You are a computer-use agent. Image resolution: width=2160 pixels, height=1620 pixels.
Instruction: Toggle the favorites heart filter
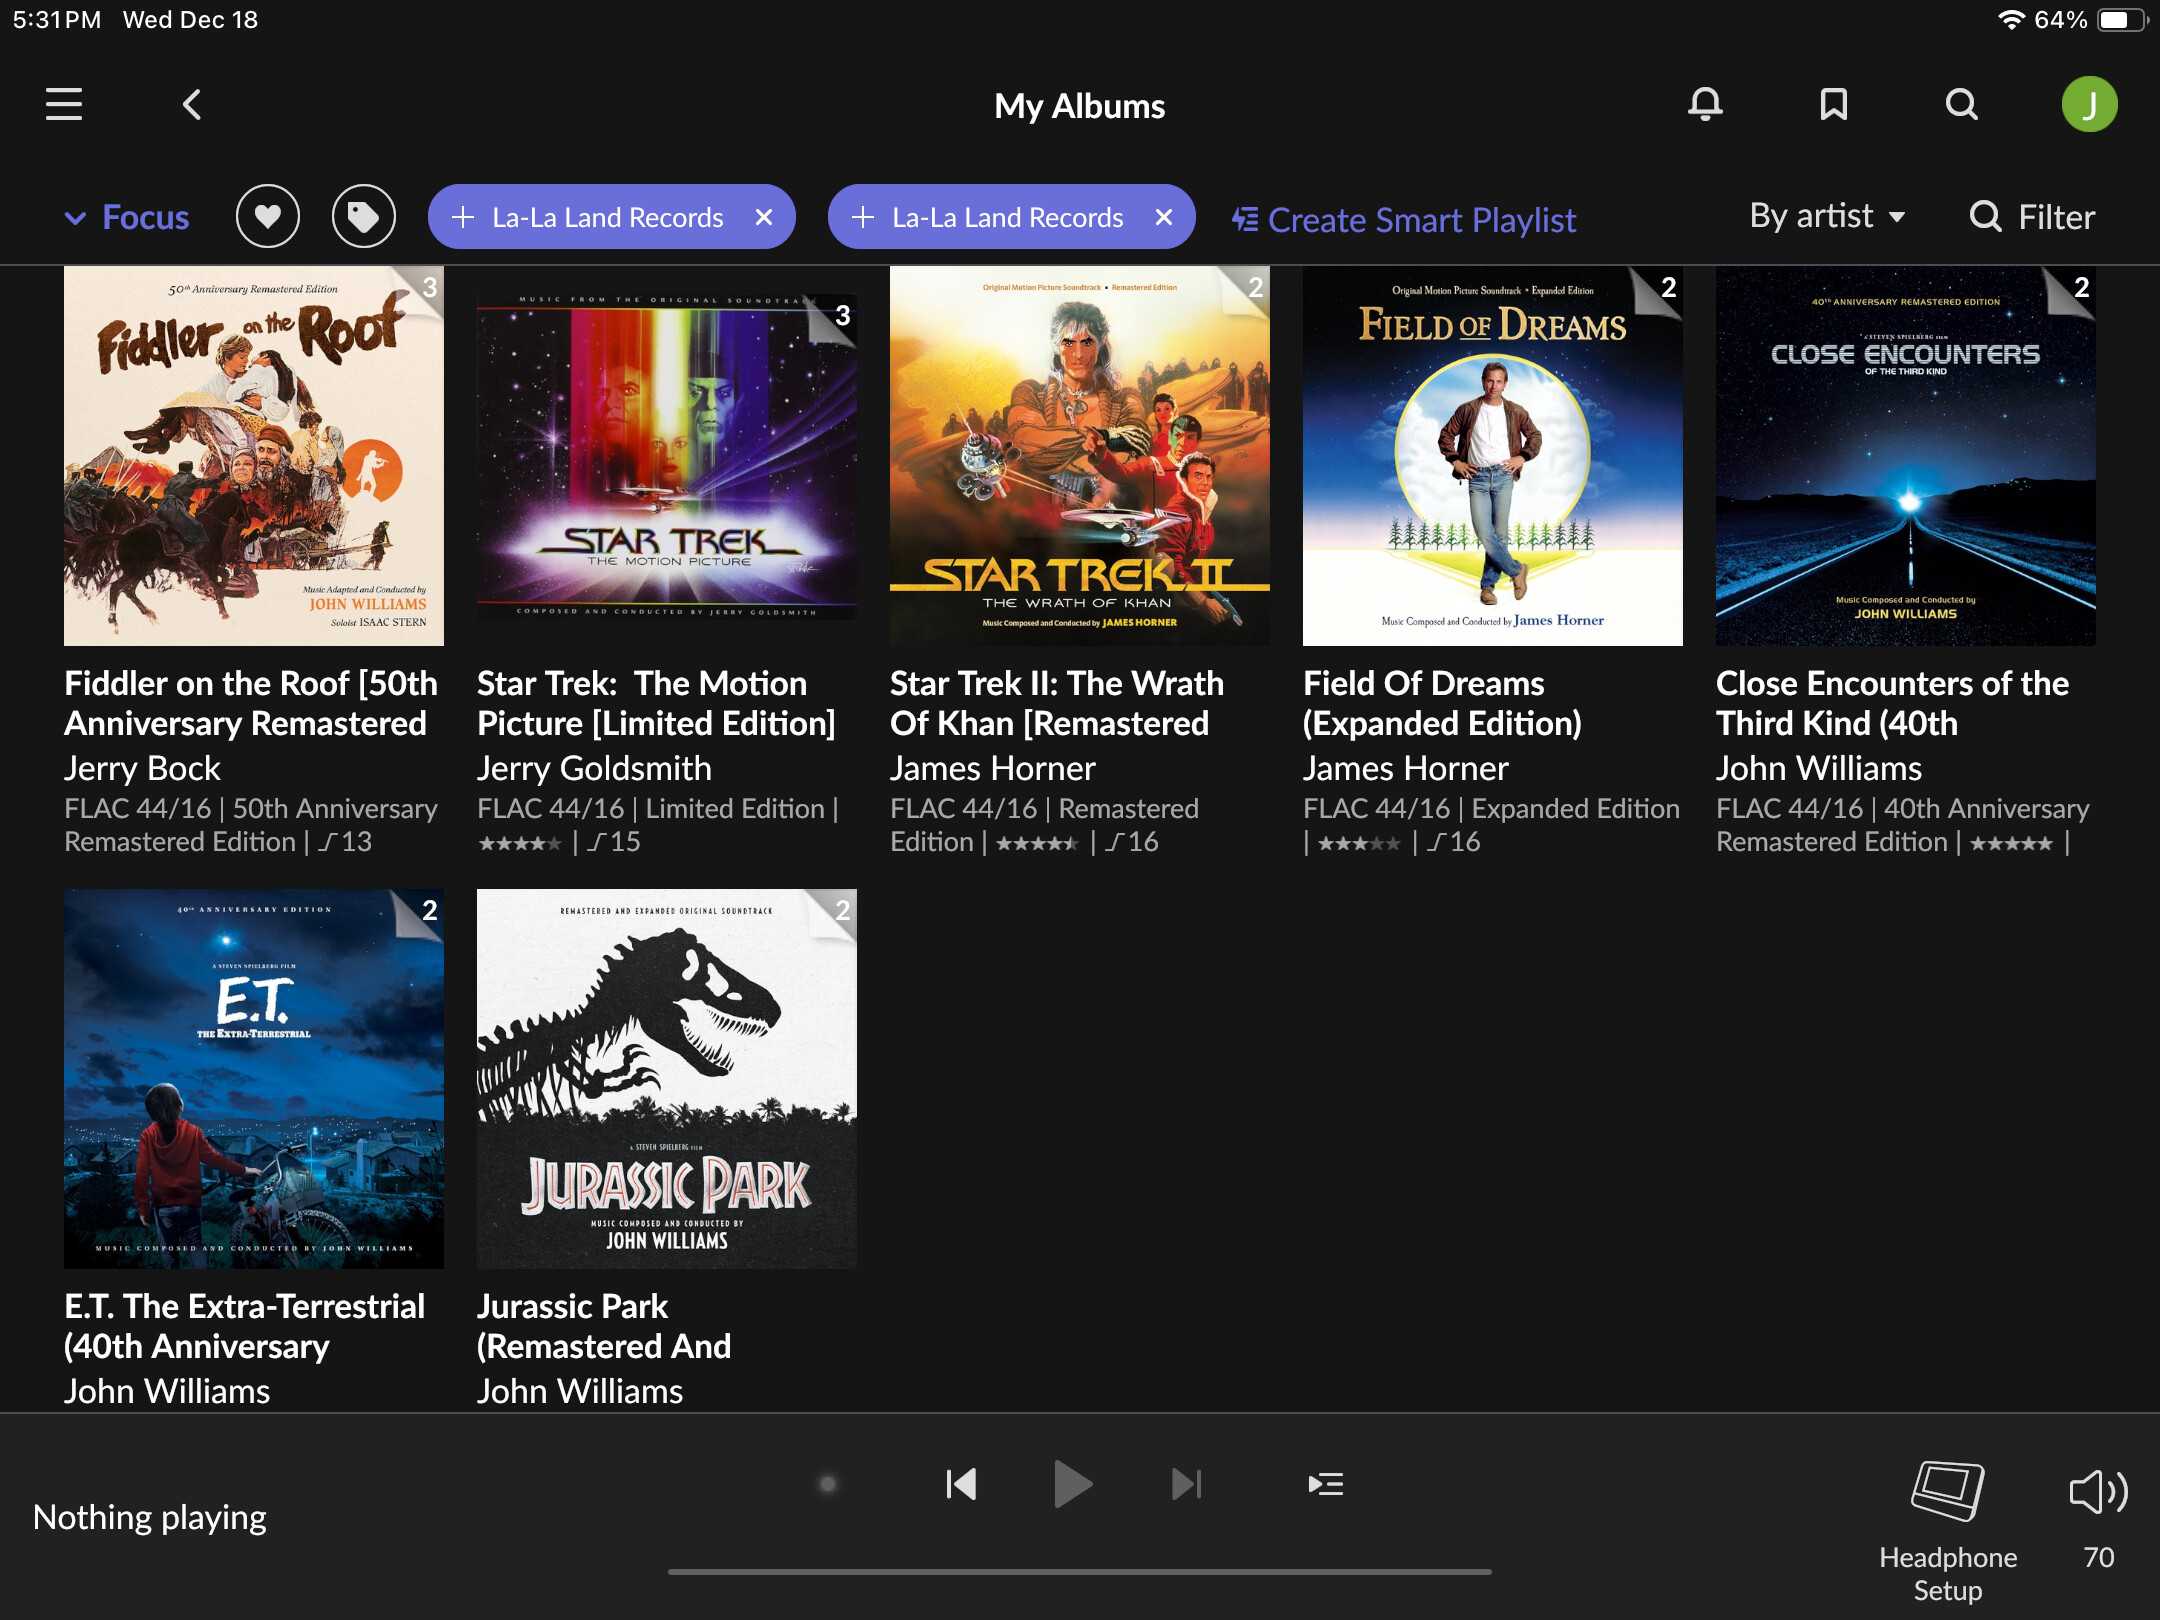pyautogui.click(x=267, y=217)
